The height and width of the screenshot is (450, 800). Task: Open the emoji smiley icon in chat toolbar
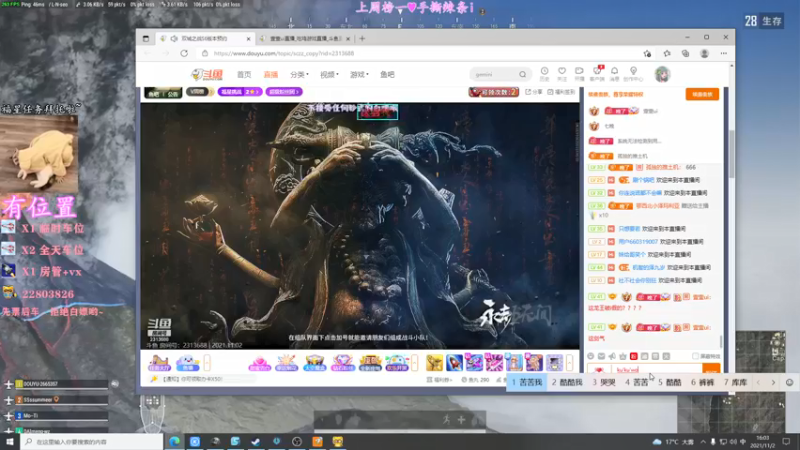coord(590,356)
